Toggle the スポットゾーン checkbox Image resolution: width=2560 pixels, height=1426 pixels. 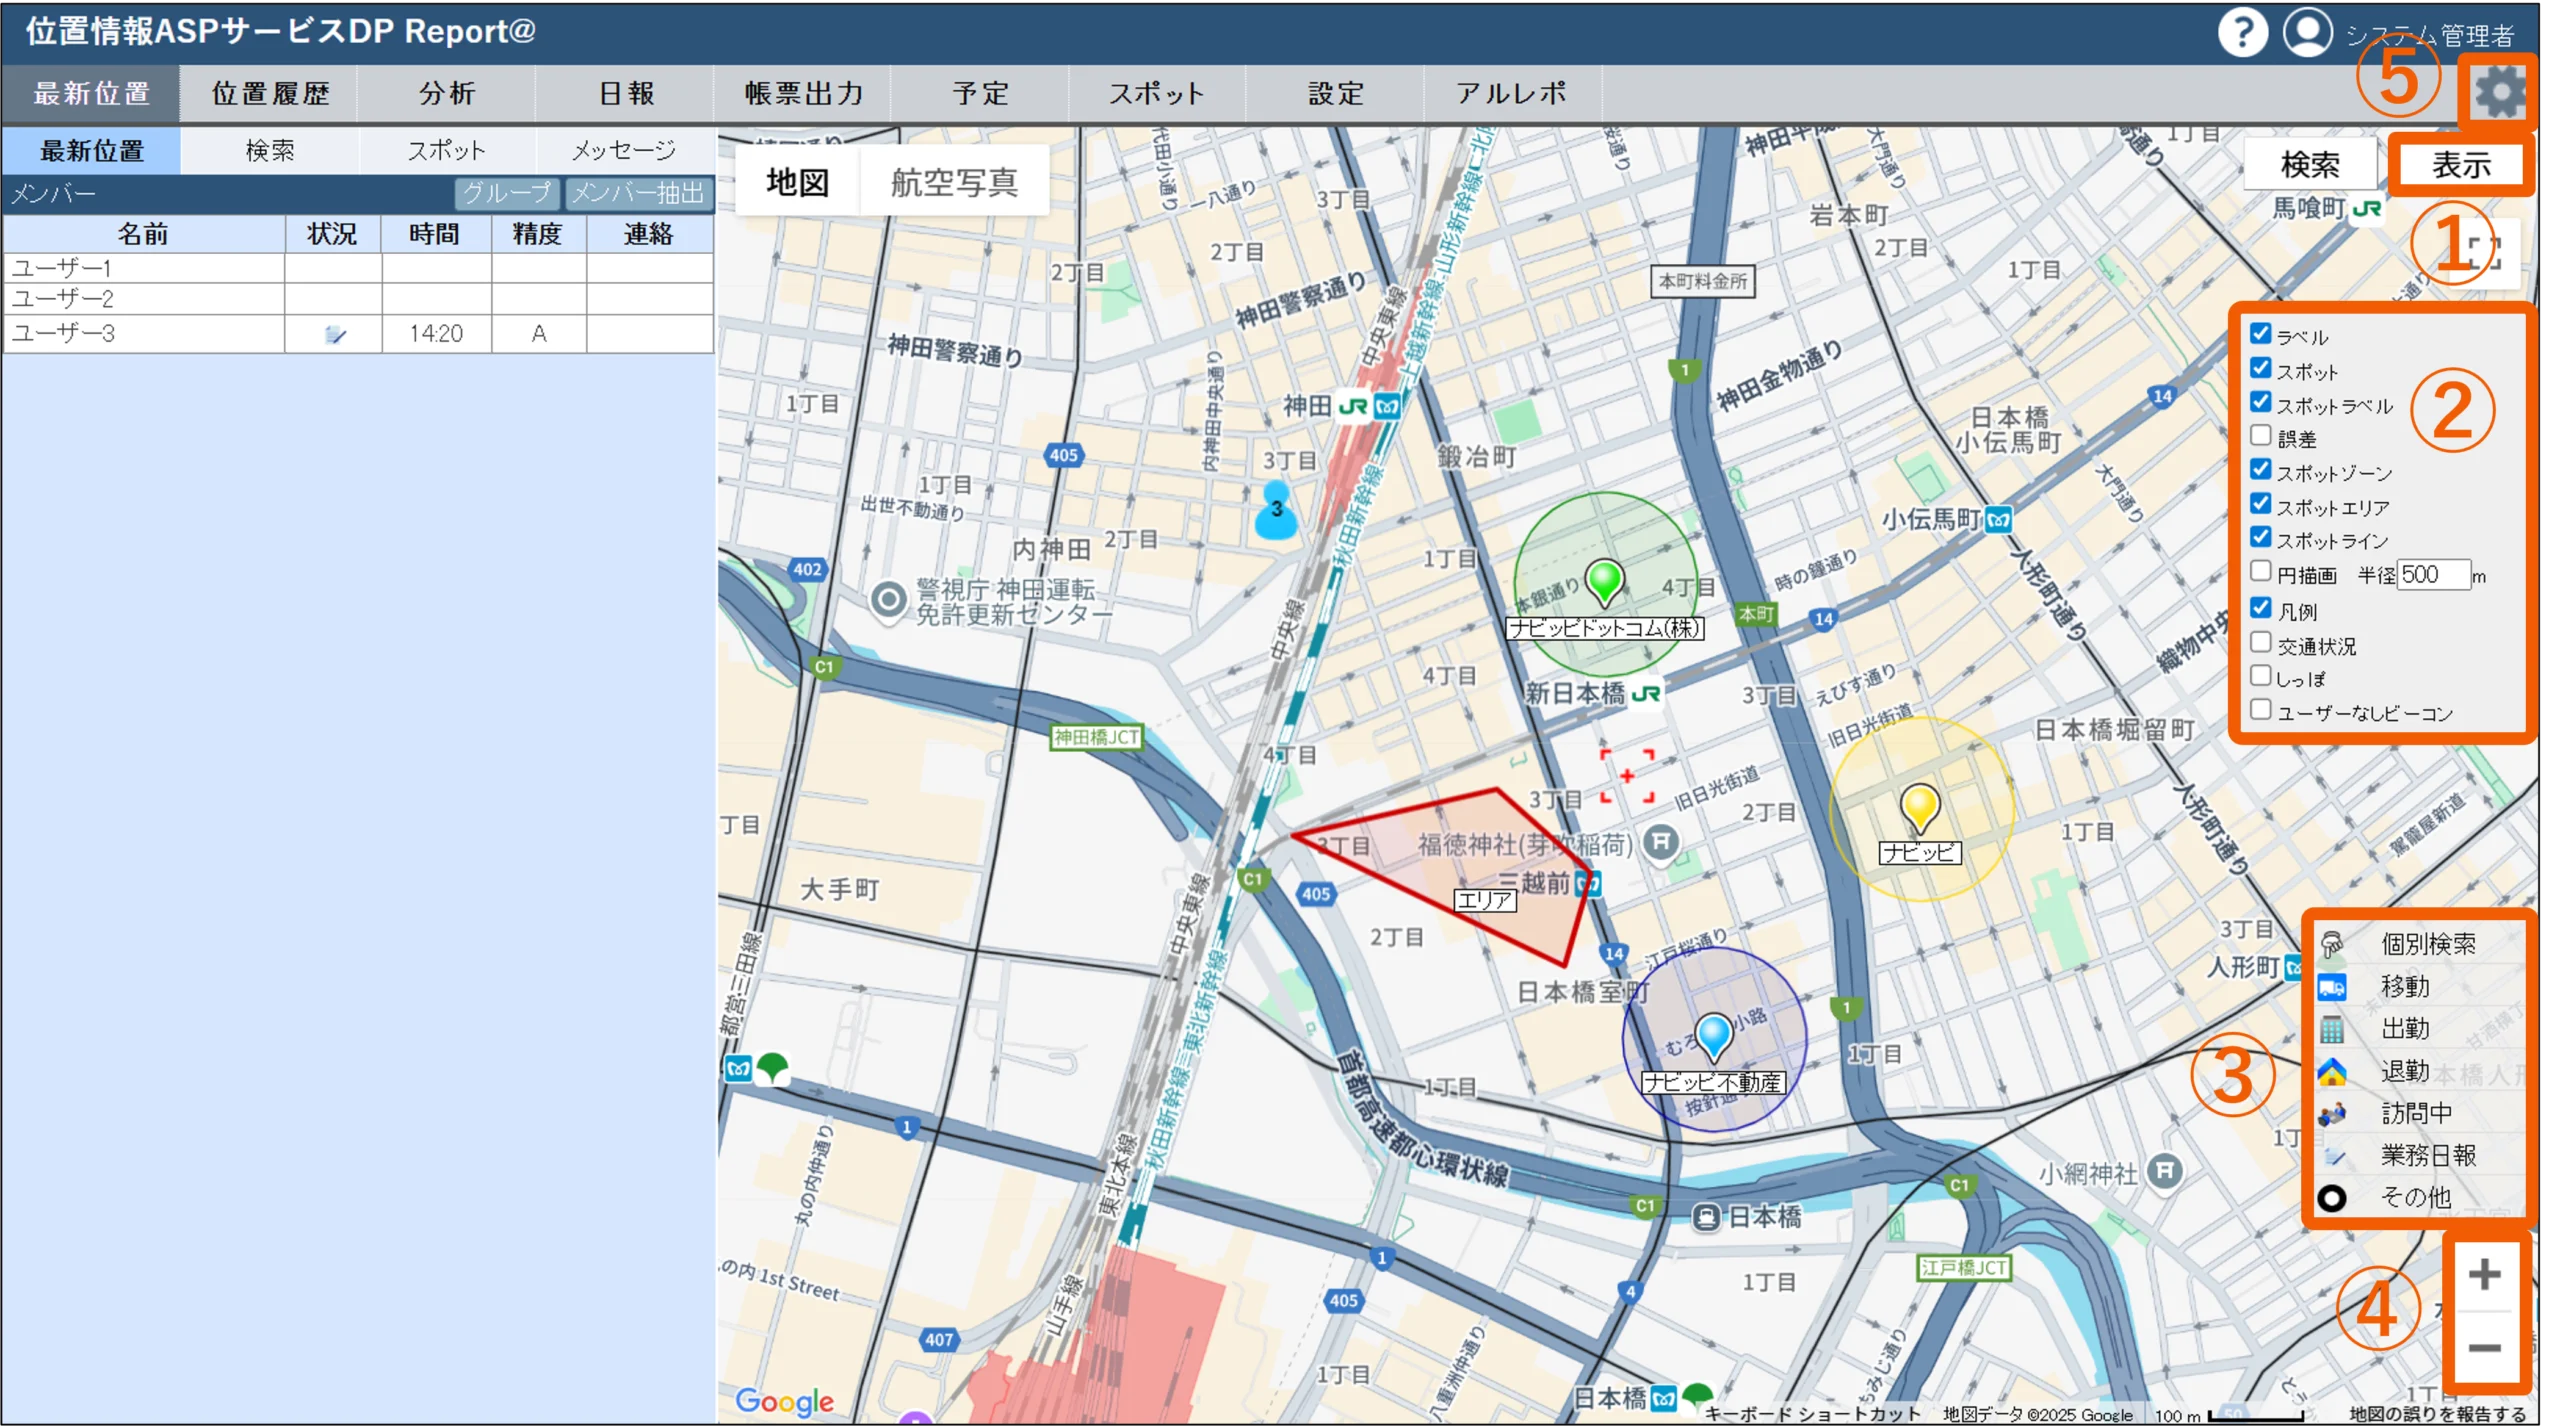tap(2259, 470)
